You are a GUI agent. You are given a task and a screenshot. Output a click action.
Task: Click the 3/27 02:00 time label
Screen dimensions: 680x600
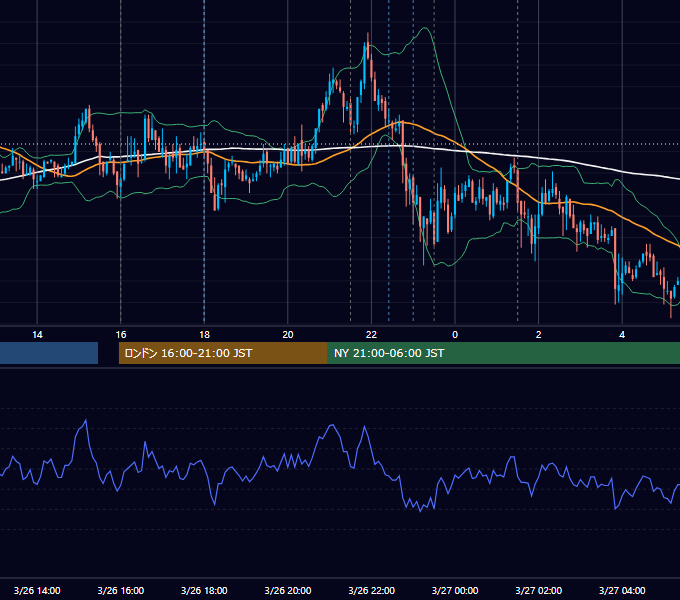pyautogui.click(x=539, y=590)
